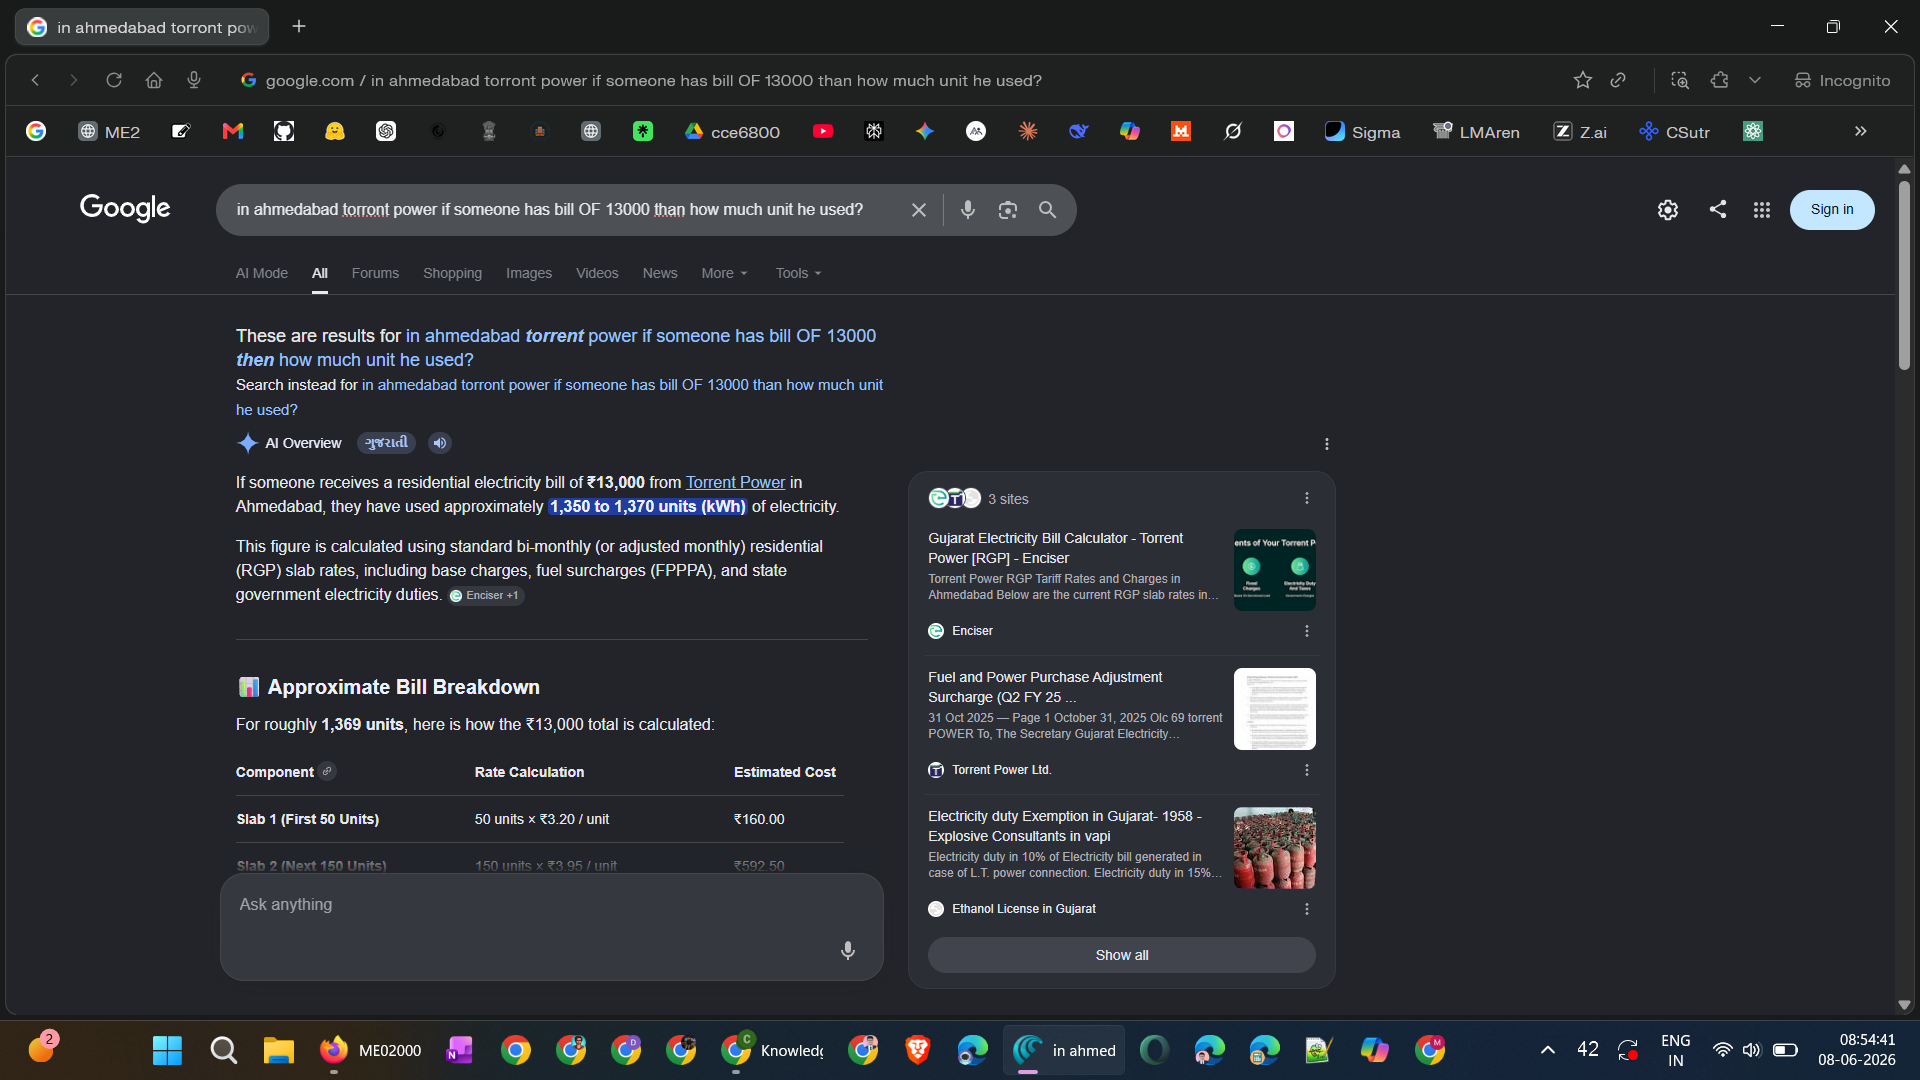Expand the Tools dropdown
1920x1080 pixels.
pos(799,273)
